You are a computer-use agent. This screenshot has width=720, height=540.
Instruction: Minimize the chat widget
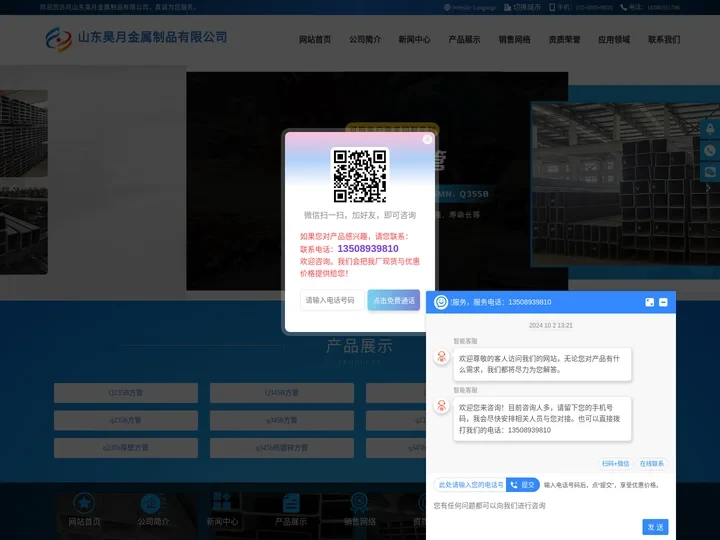click(x=663, y=302)
